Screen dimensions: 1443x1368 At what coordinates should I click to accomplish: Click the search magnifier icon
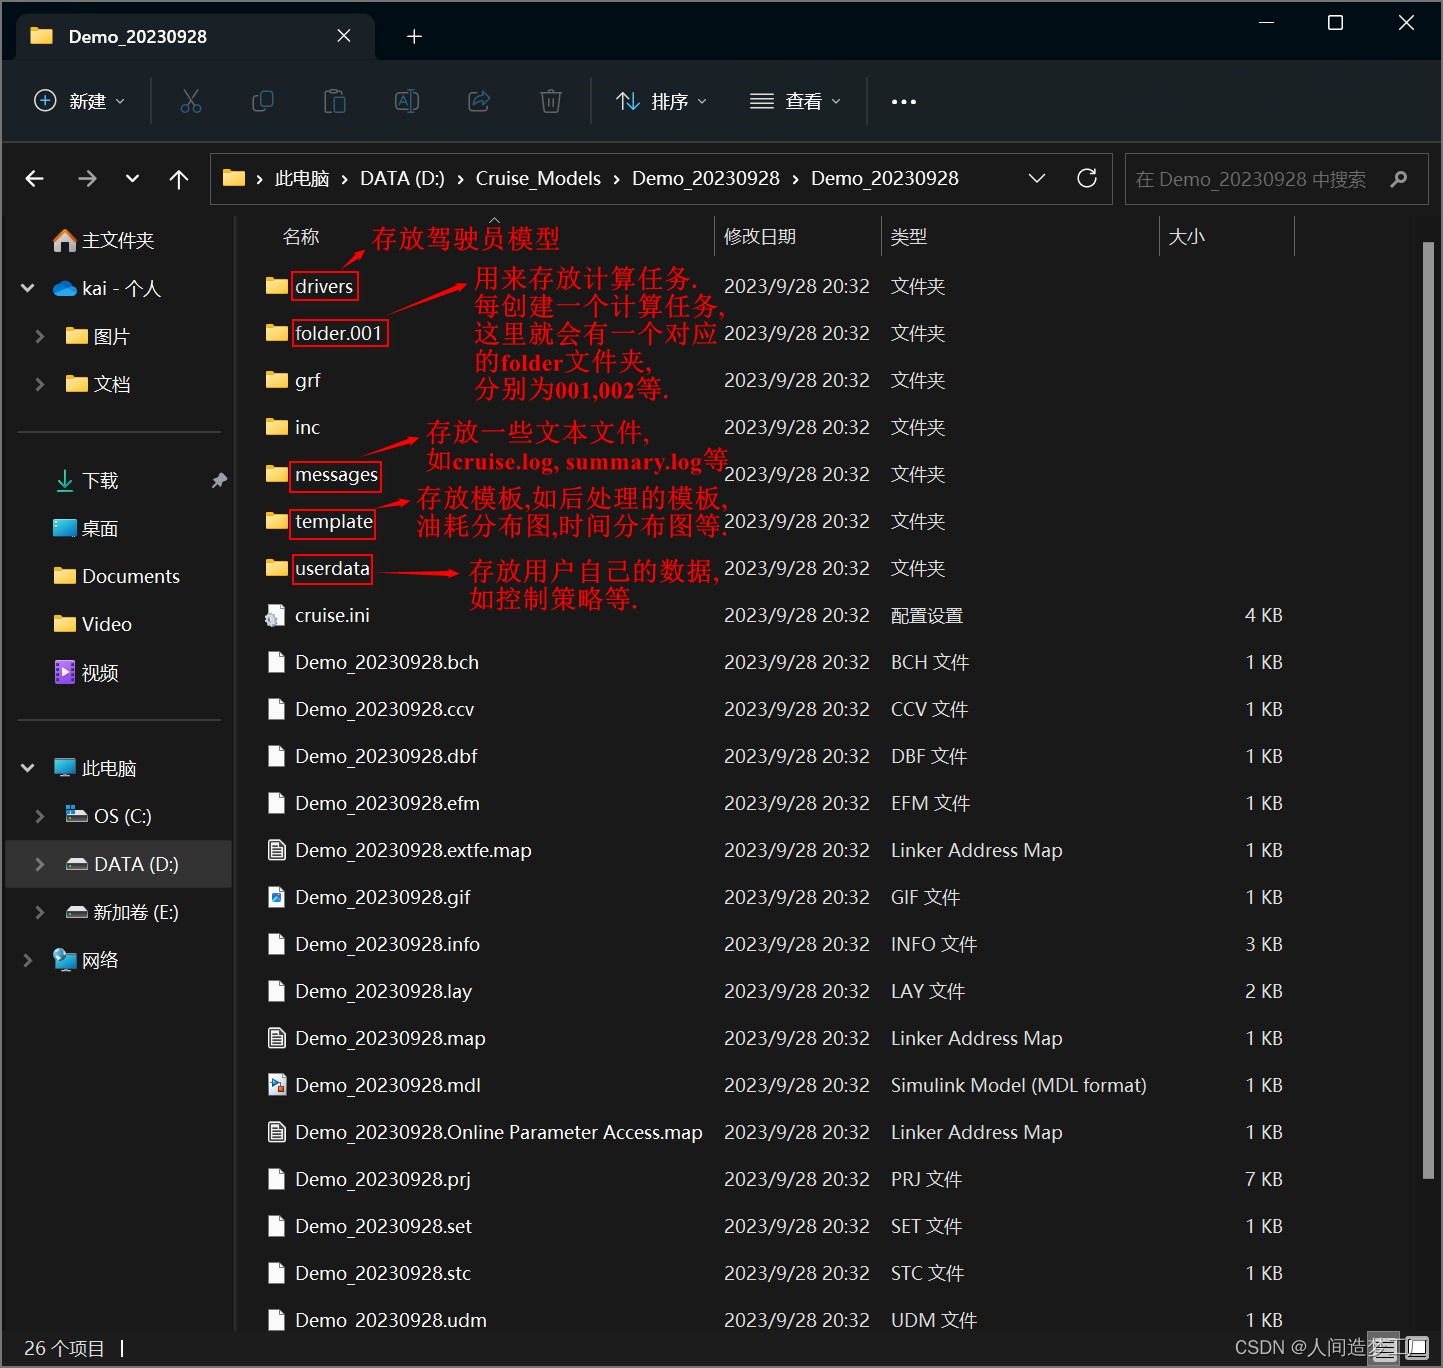tap(1399, 179)
